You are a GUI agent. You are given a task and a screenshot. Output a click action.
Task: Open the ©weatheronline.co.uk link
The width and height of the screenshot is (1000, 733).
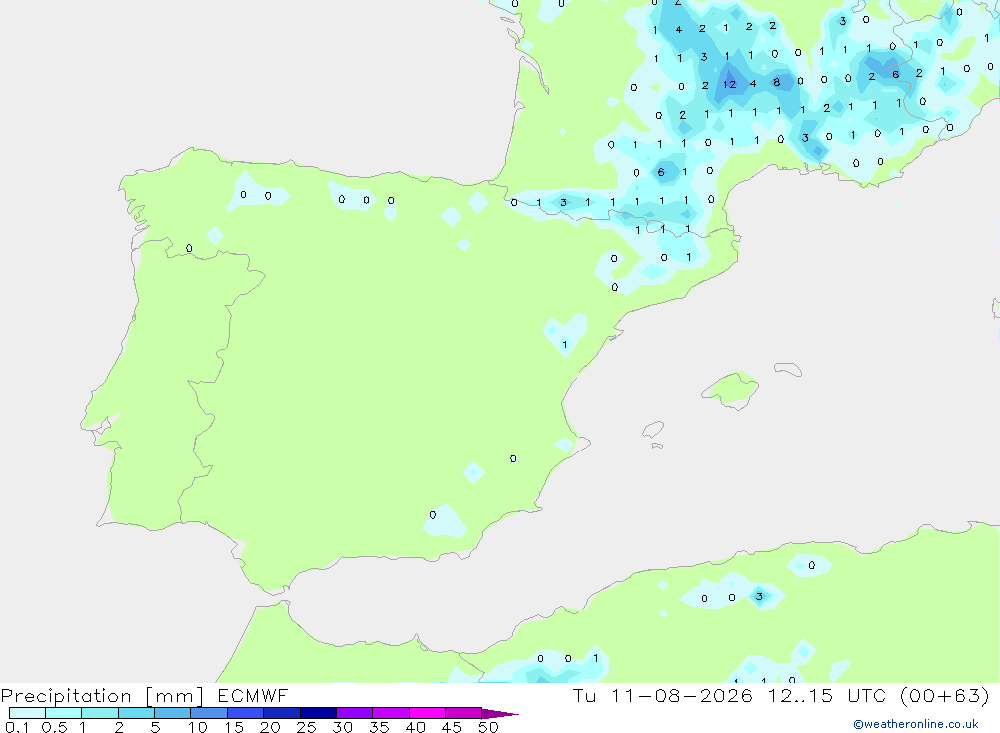pyautogui.click(x=915, y=724)
